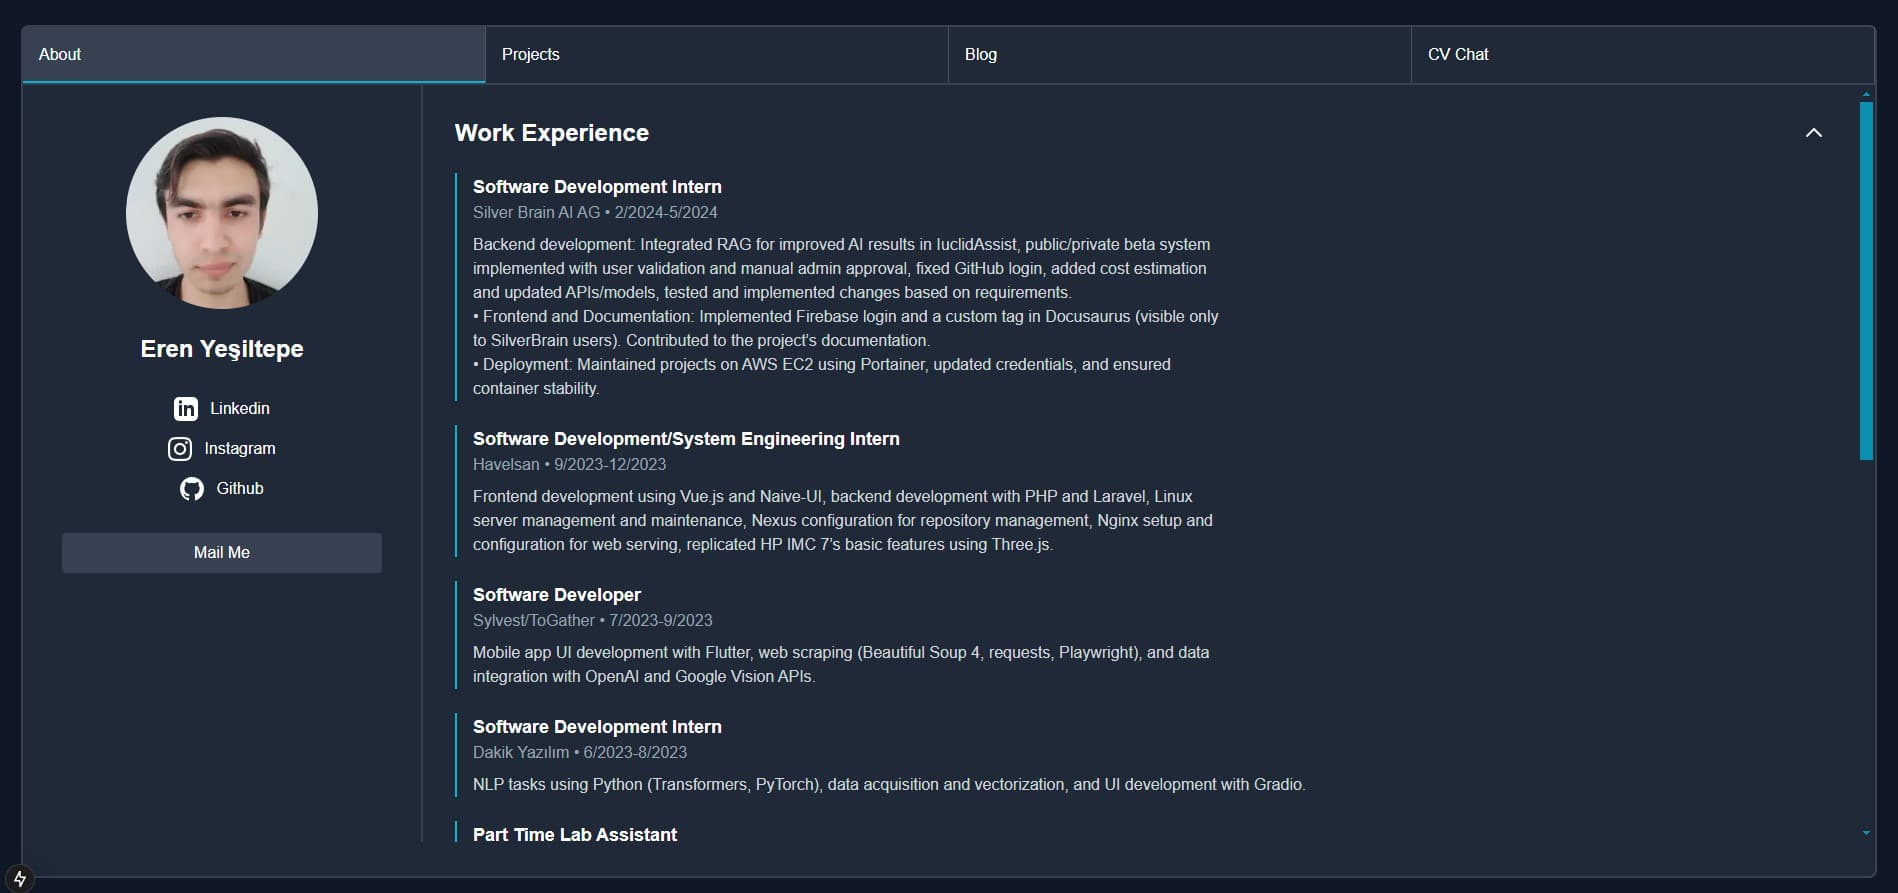
Task: Click the Software Development/System Engineering Intern title
Action: tap(686, 439)
